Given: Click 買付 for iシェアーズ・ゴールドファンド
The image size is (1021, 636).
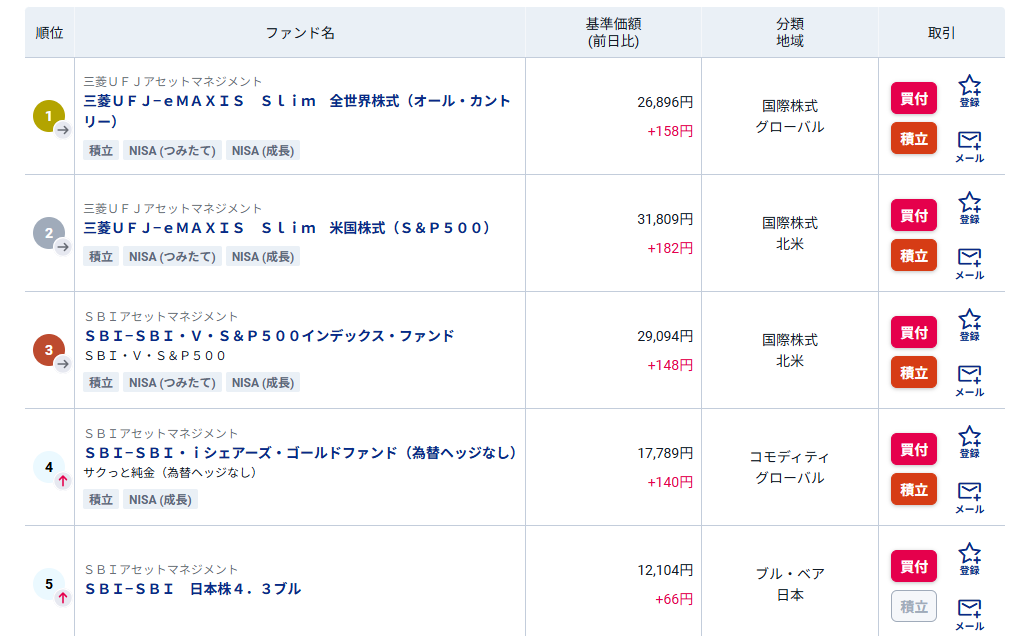Looking at the screenshot, I should [914, 450].
